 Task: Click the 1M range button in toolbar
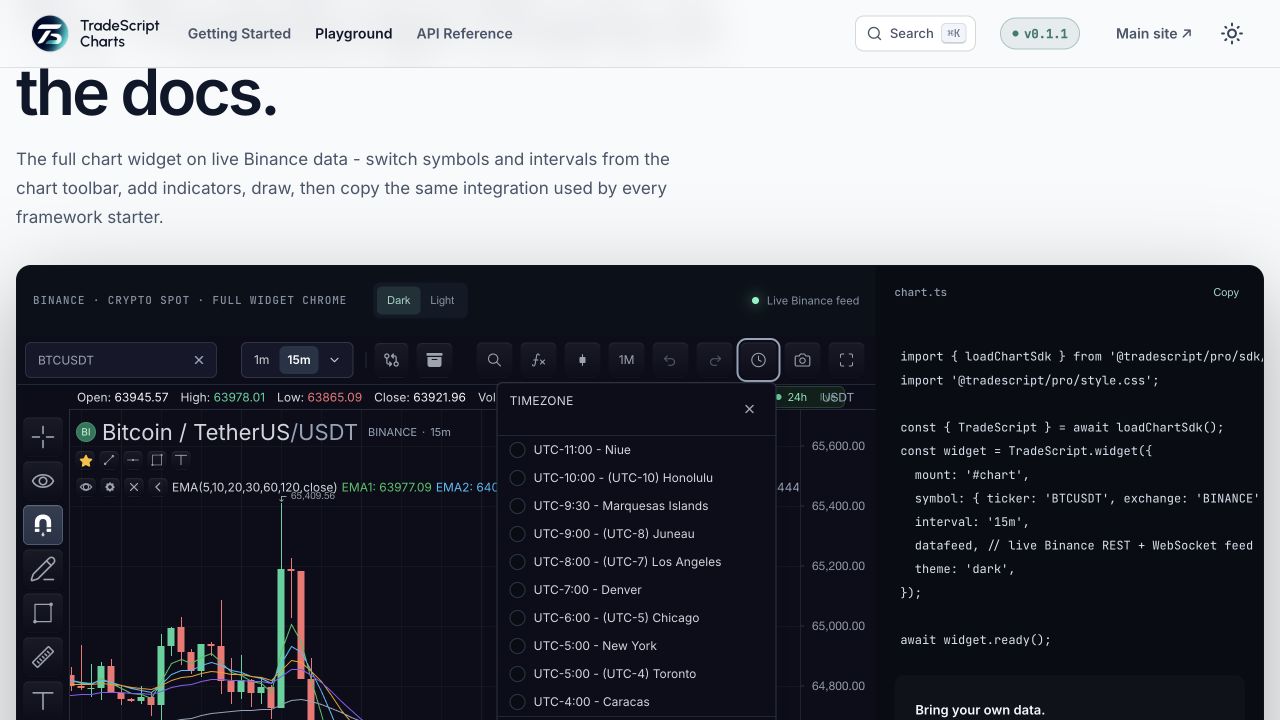[x=626, y=360]
